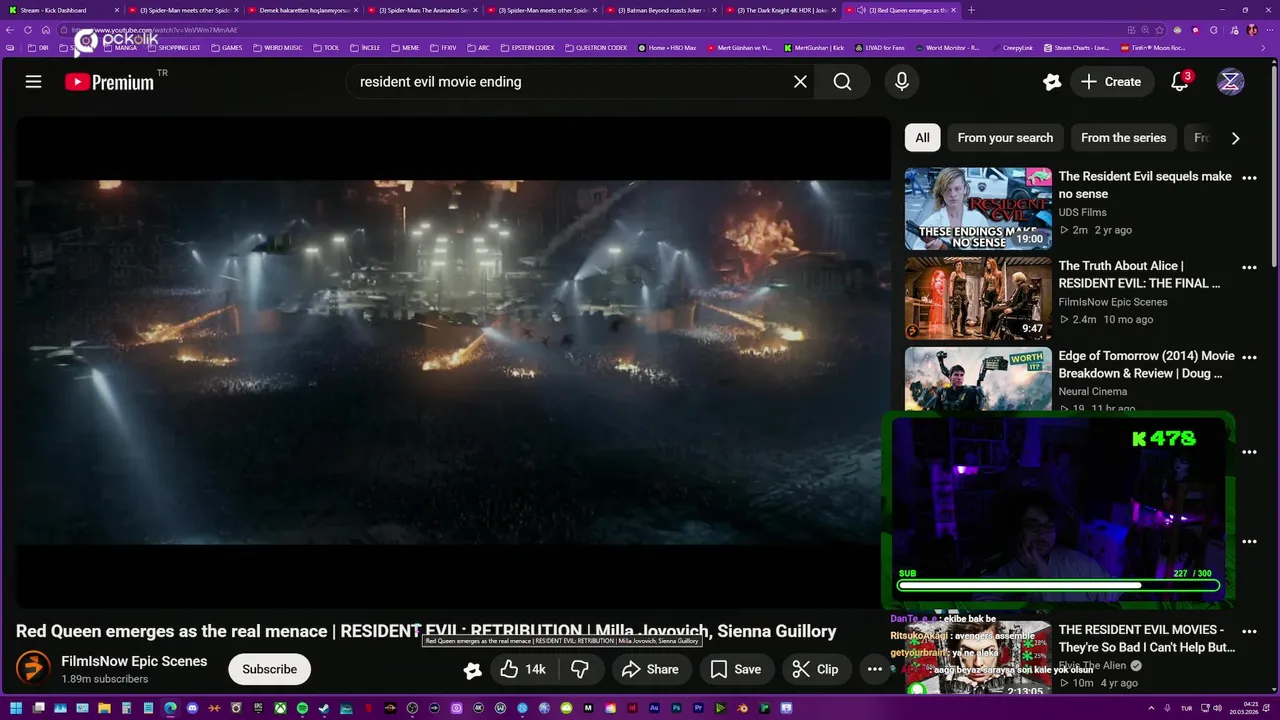Open the Home • HBO Max bookmark
Screen dimensions: 1280x720
(668, 48)
